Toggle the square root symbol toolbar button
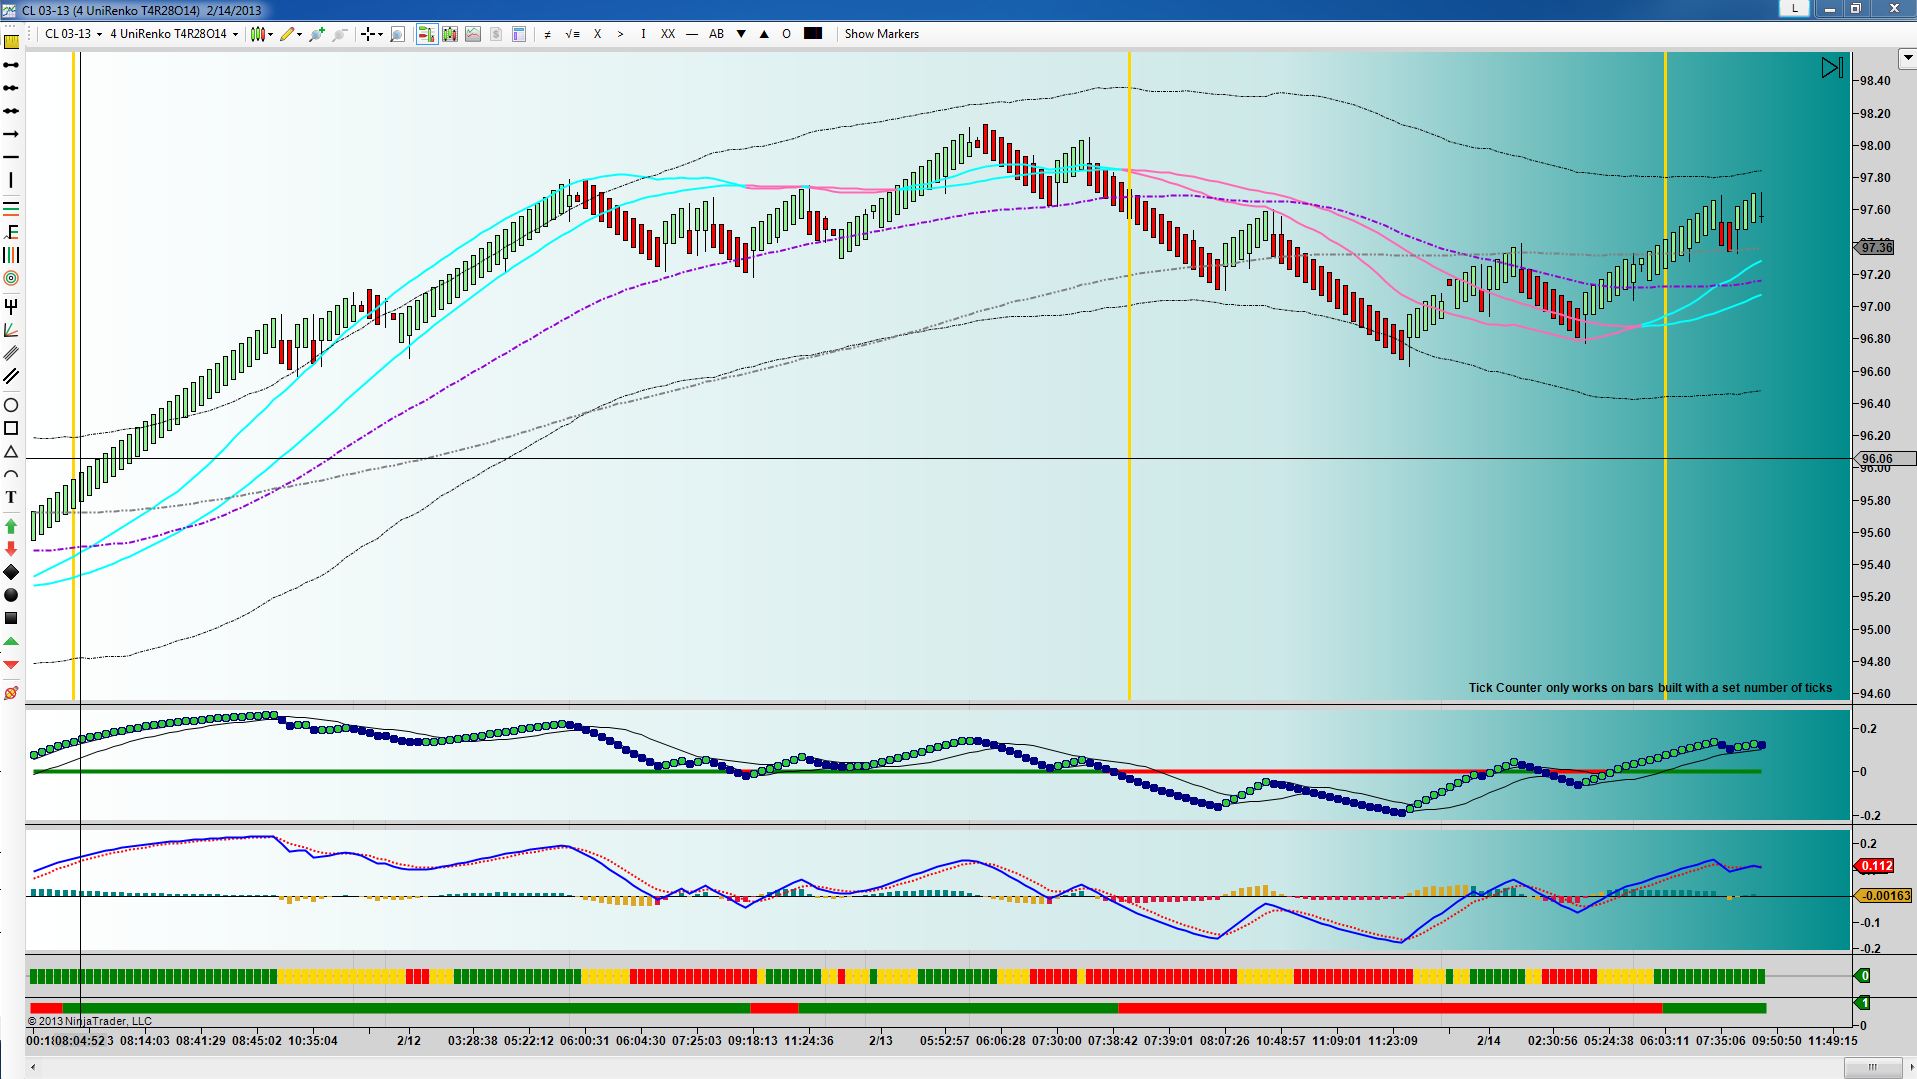1917x1079 pixels. point(572,34)
